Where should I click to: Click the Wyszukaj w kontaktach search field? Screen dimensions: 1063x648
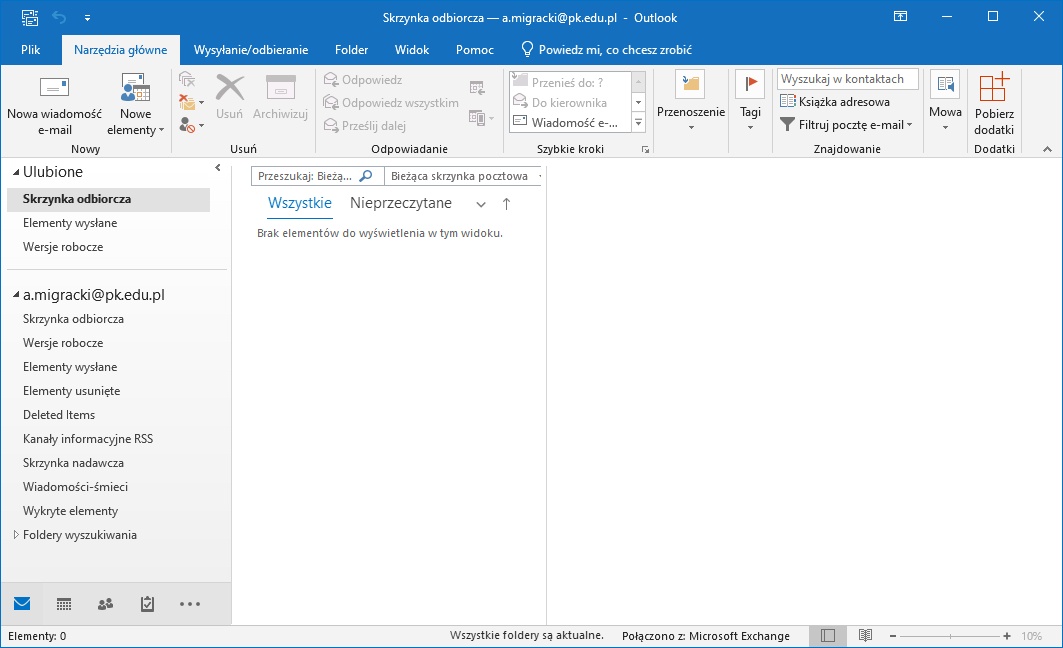pos(847,79)
